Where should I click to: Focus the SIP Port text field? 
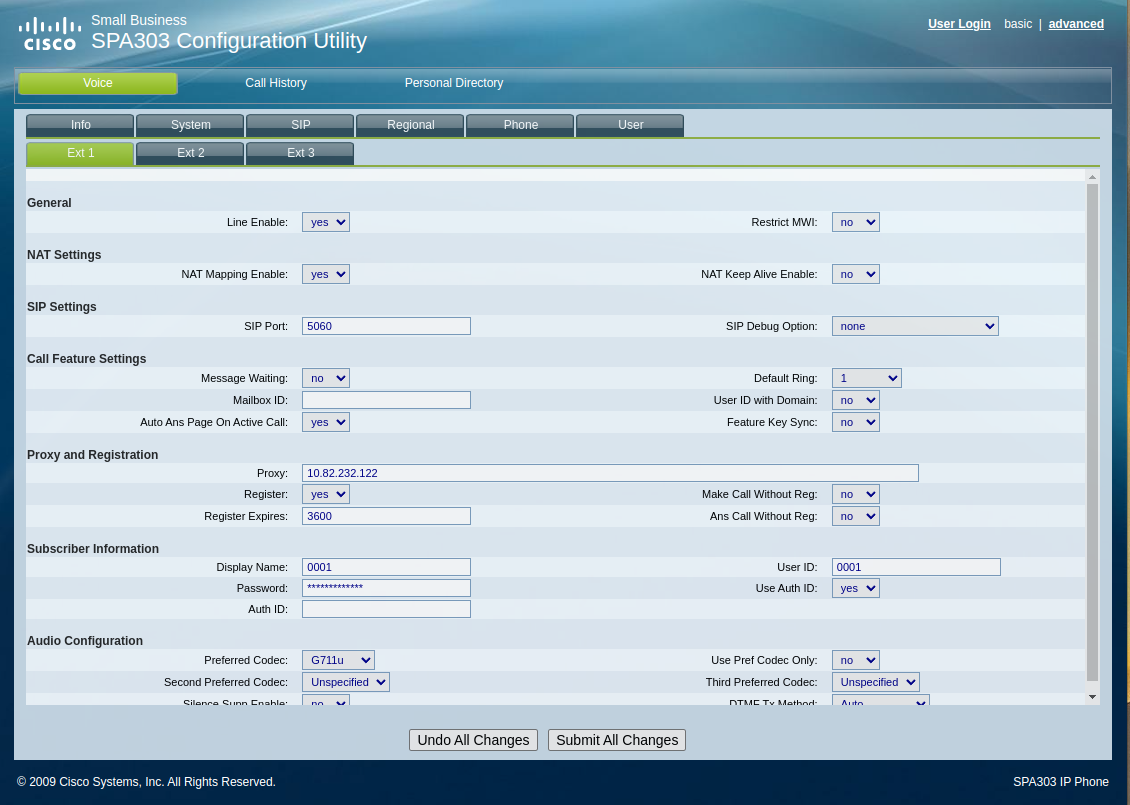click(x=386, y=326)
